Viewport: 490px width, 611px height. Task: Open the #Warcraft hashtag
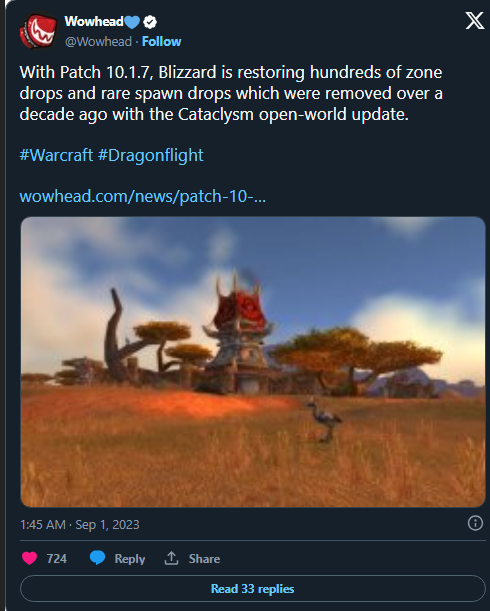pyautogui.click(x=56, y=155)
